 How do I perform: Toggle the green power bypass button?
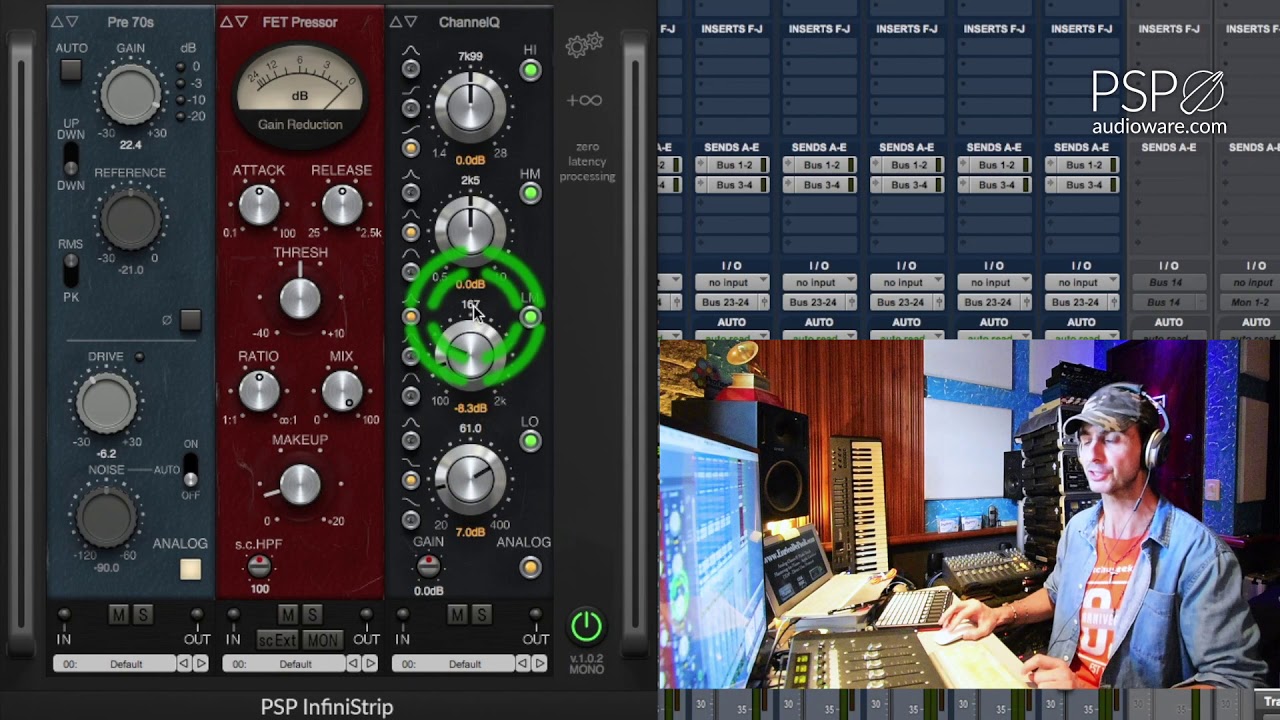pos(586,627)
